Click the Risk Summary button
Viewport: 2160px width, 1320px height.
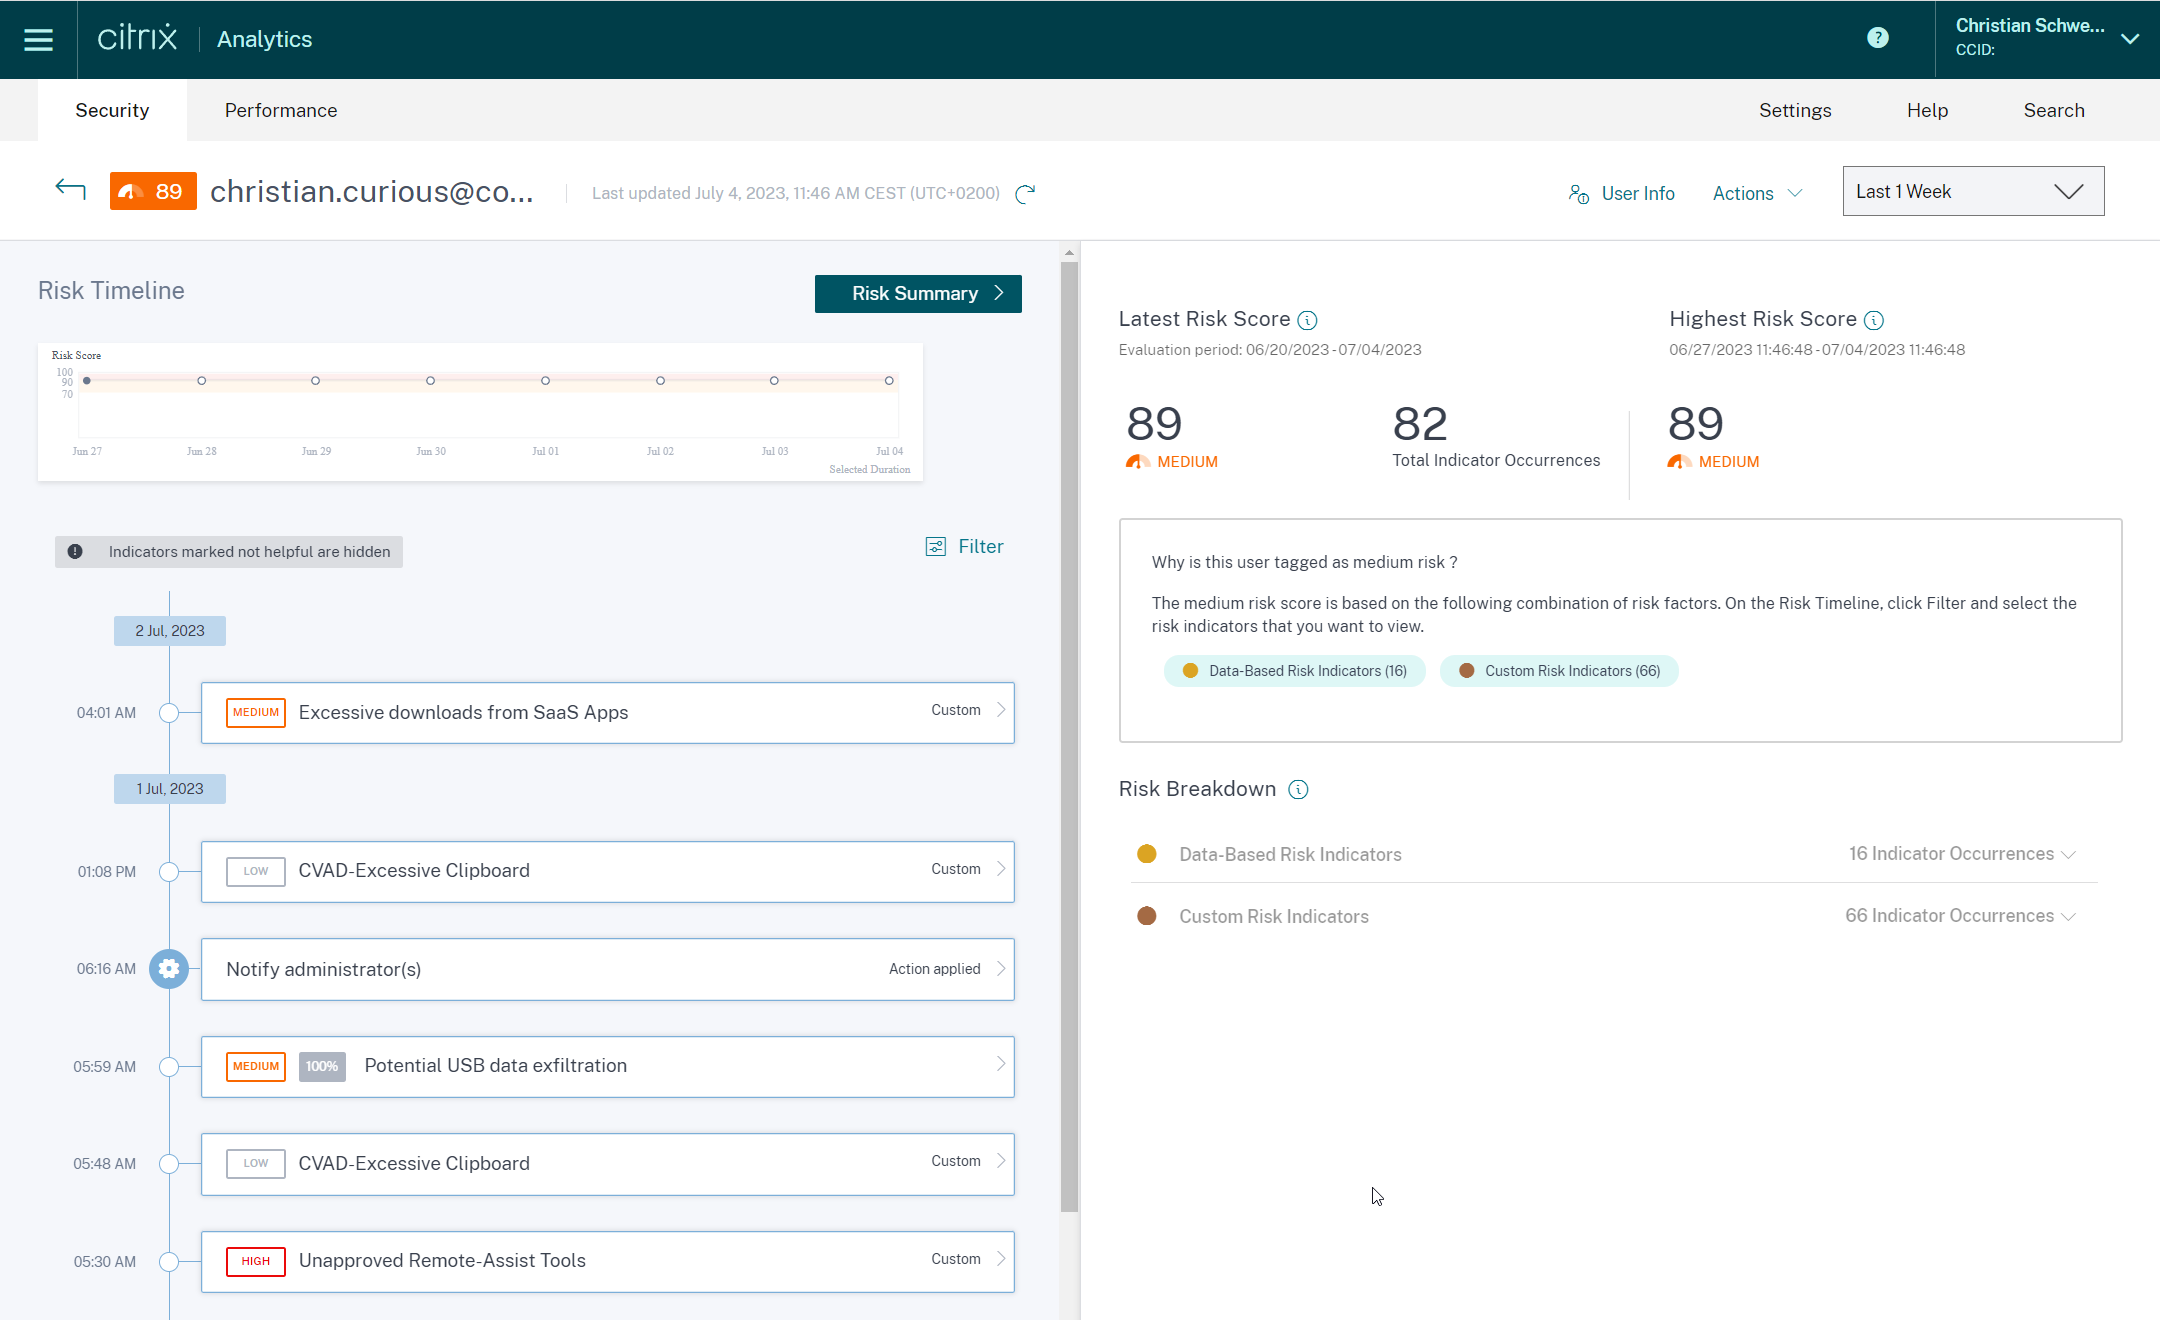click(x=917, y=294)
